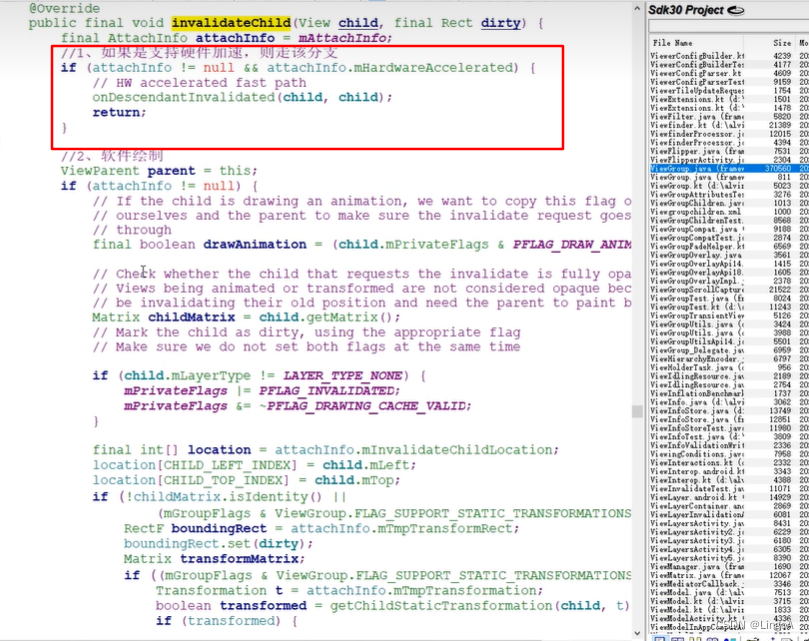Open ViewGroupTest.kt with size 11243

[729, 307]
